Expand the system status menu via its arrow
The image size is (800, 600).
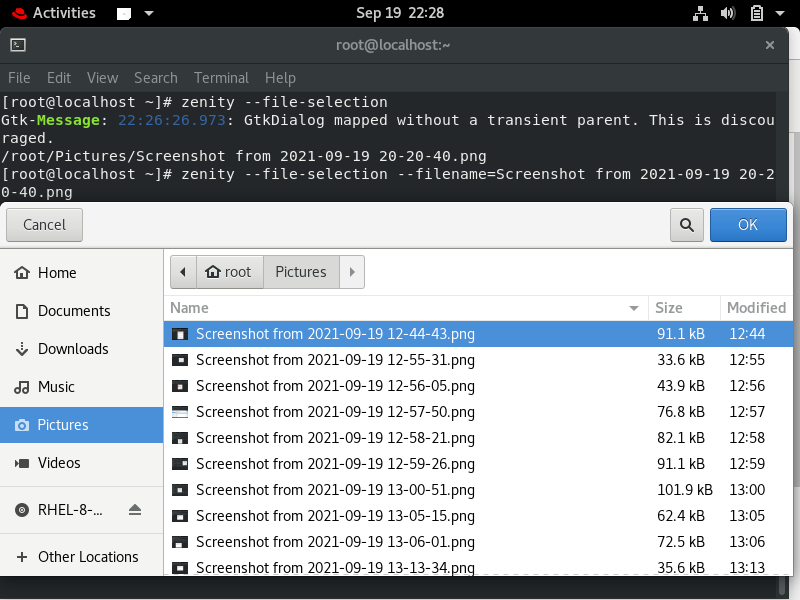(x=779, y=13)
